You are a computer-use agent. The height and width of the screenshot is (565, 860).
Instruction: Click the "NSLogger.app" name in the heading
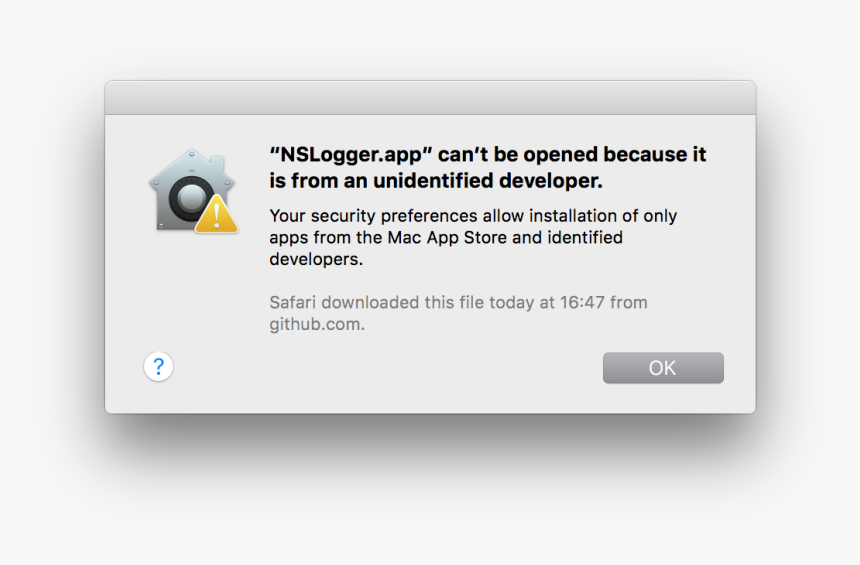coord(350,155)
